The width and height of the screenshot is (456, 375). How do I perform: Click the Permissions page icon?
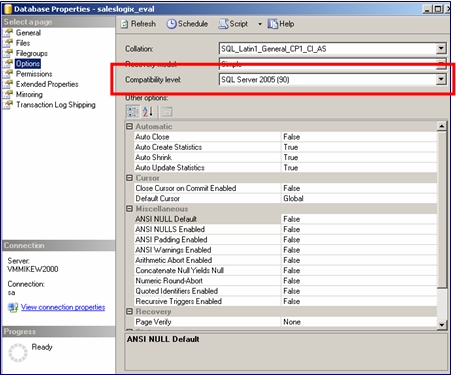point(8,74)
